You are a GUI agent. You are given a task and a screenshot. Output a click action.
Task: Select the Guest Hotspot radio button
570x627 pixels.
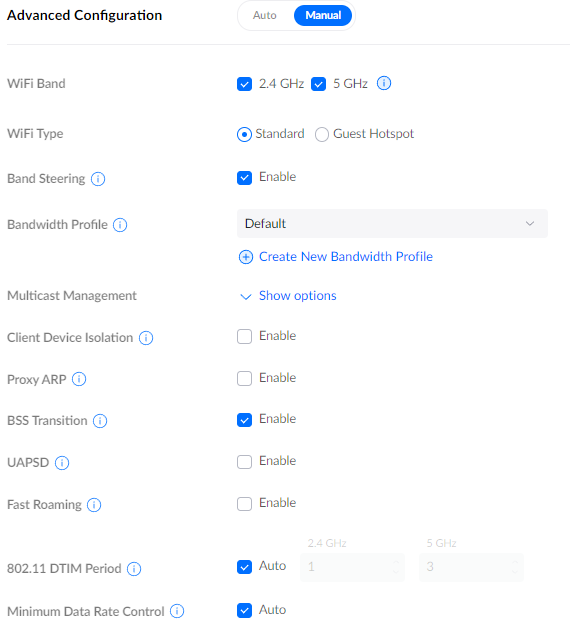pyautogui.click(x=322, y=134)
